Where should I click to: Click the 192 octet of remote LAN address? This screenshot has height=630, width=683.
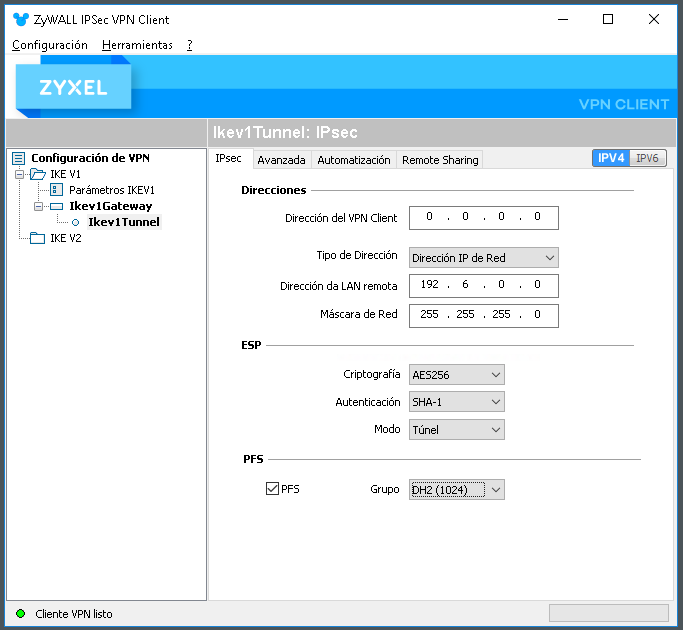coord(429,285)
